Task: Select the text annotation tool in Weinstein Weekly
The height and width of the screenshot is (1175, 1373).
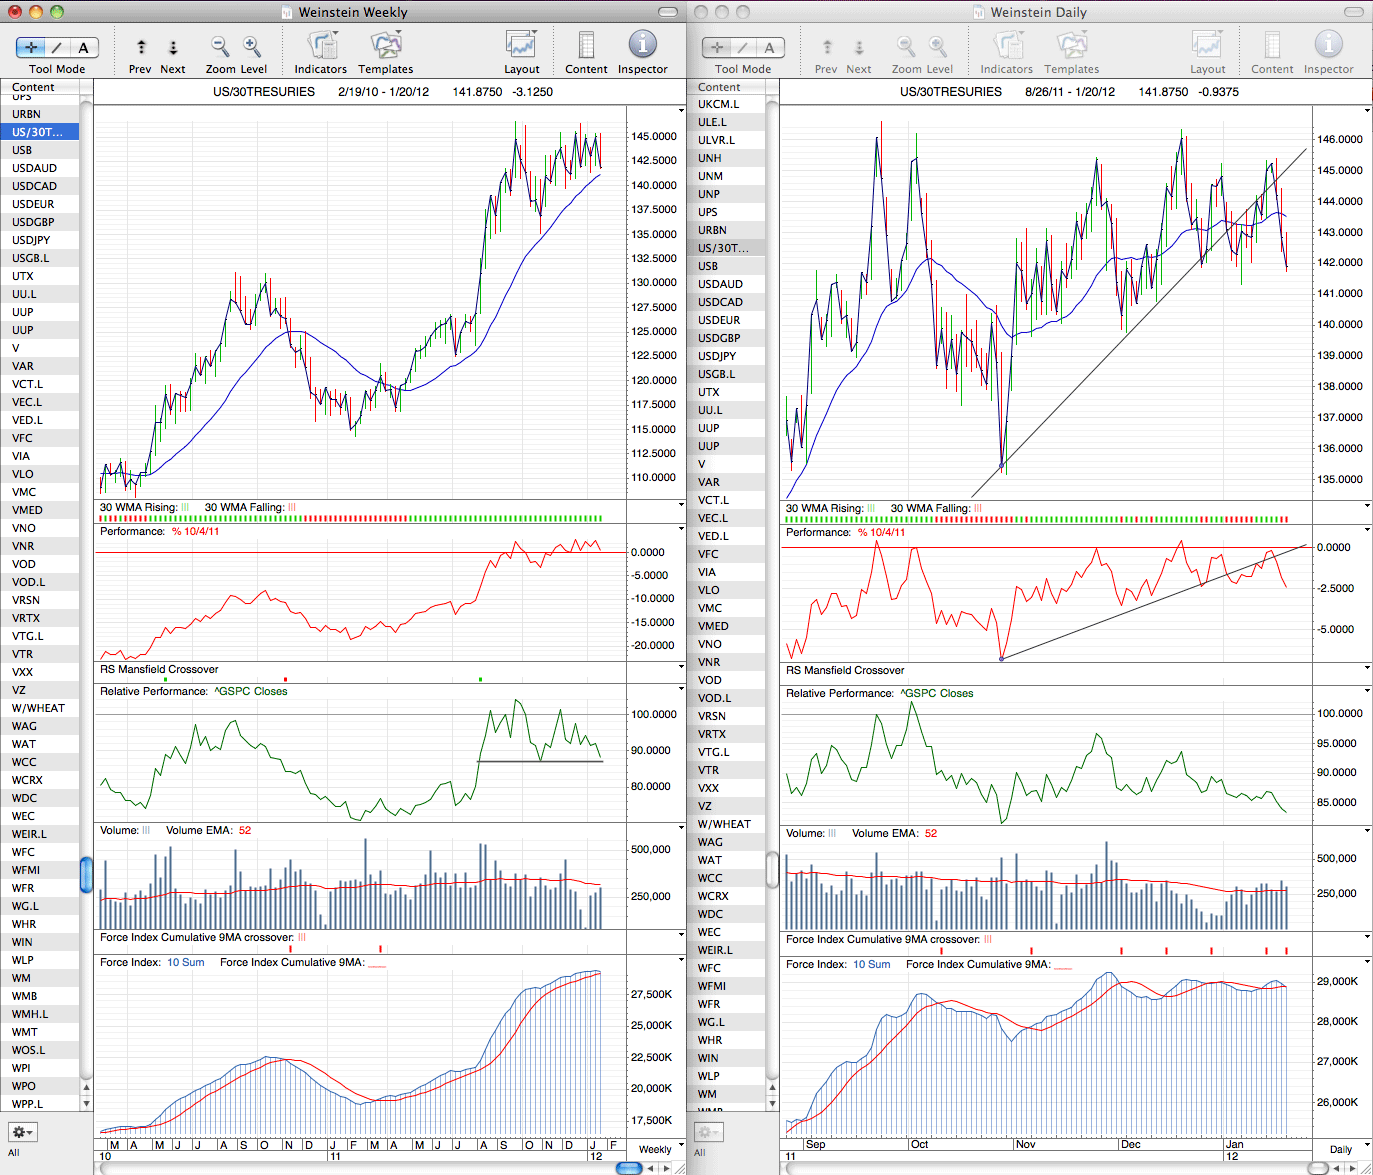Action: click(x=84, y=47)
